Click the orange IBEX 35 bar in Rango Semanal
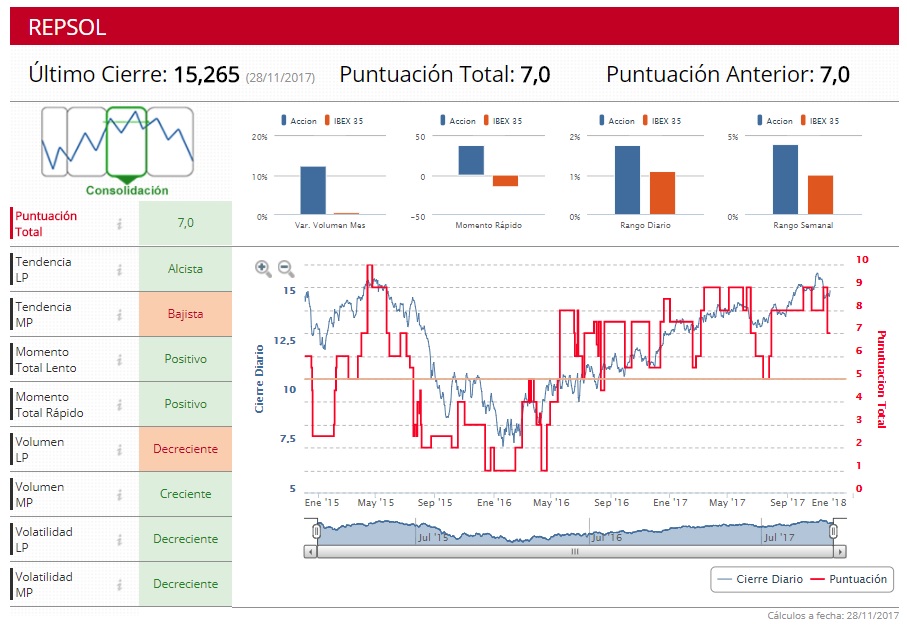 [x=820, y=195]
